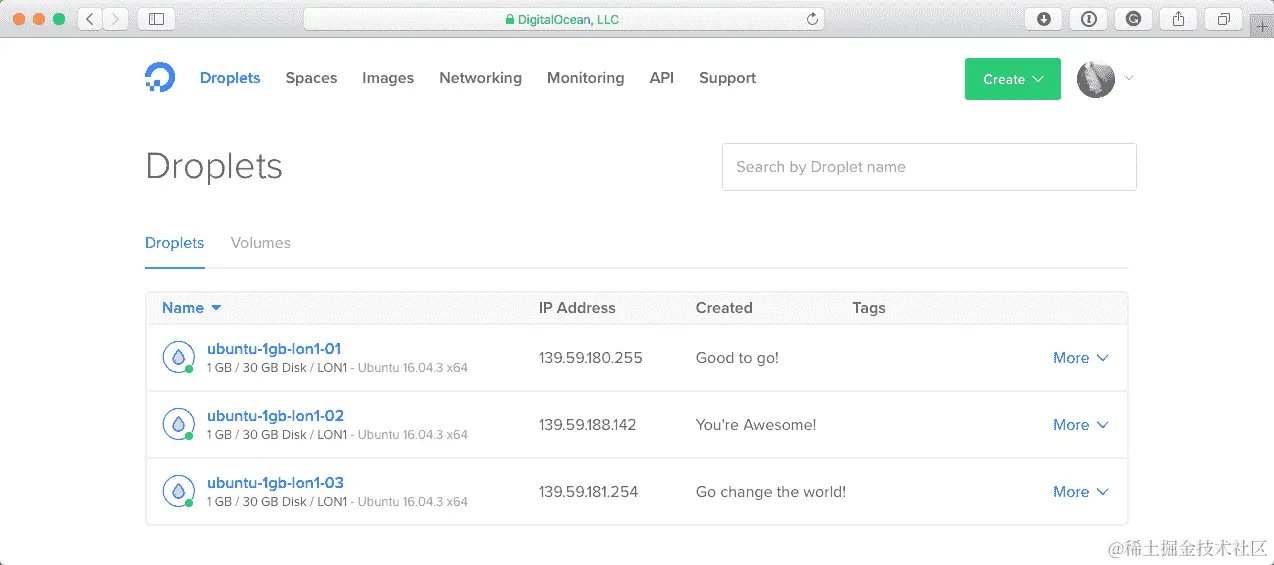
Task: Click droplet icon for ubuntu-1gb-lon1-03
Action: click(x=179, y=492)
